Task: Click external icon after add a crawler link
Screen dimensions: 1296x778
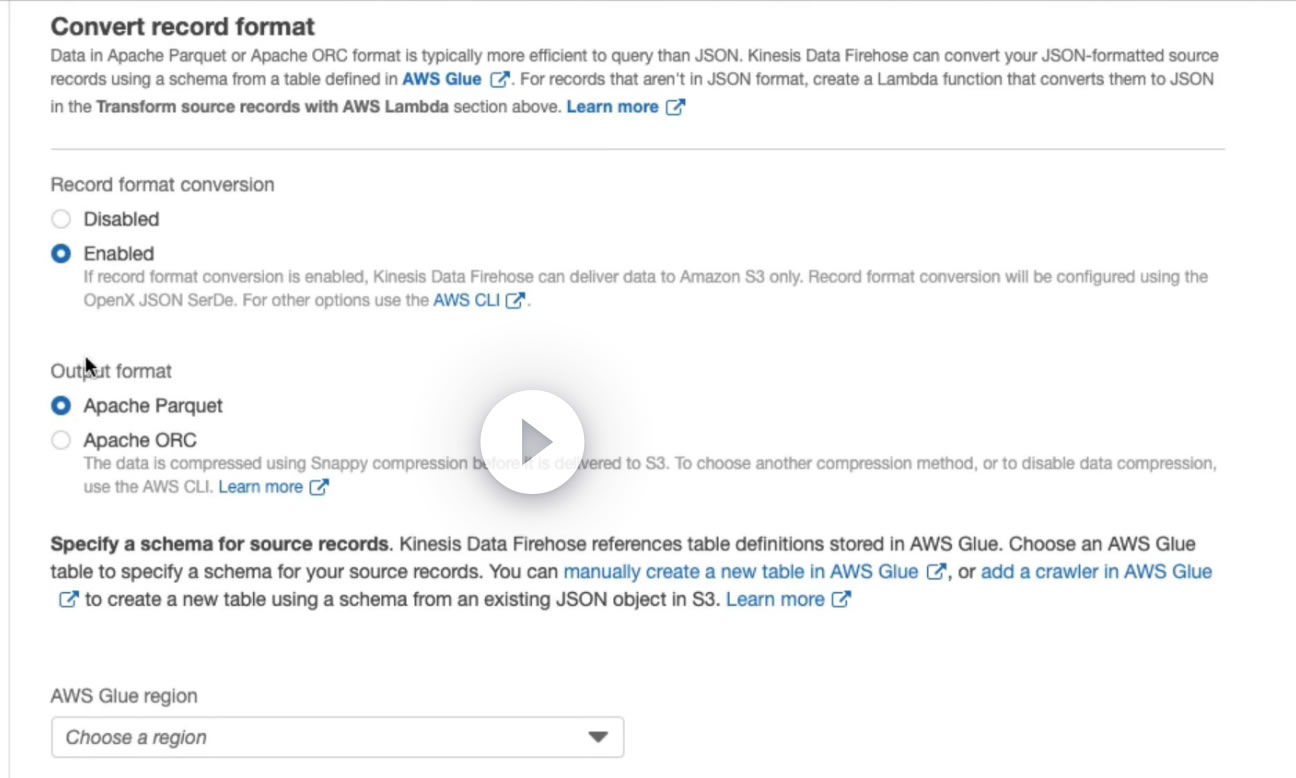Action: pyautogui.click(x=67, y=600)
